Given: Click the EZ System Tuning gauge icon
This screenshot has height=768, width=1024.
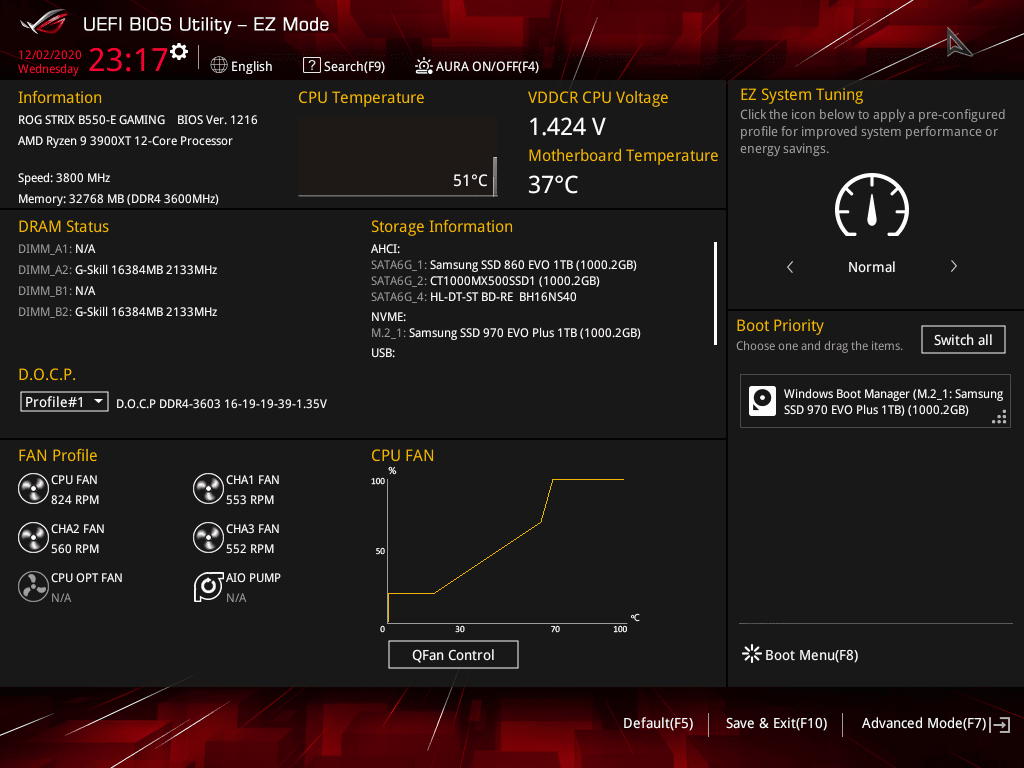Looking at the screenshot, I should click(872, 205).
